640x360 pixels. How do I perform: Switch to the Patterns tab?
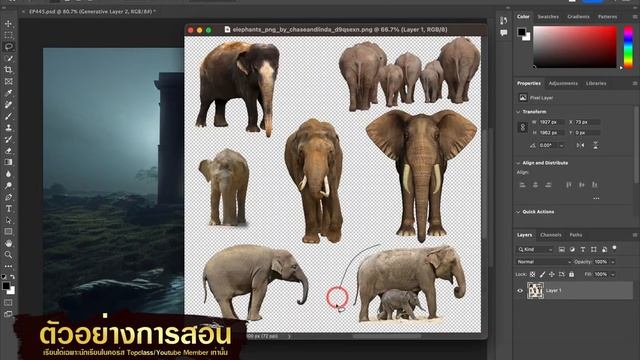(x=607, y=17)
